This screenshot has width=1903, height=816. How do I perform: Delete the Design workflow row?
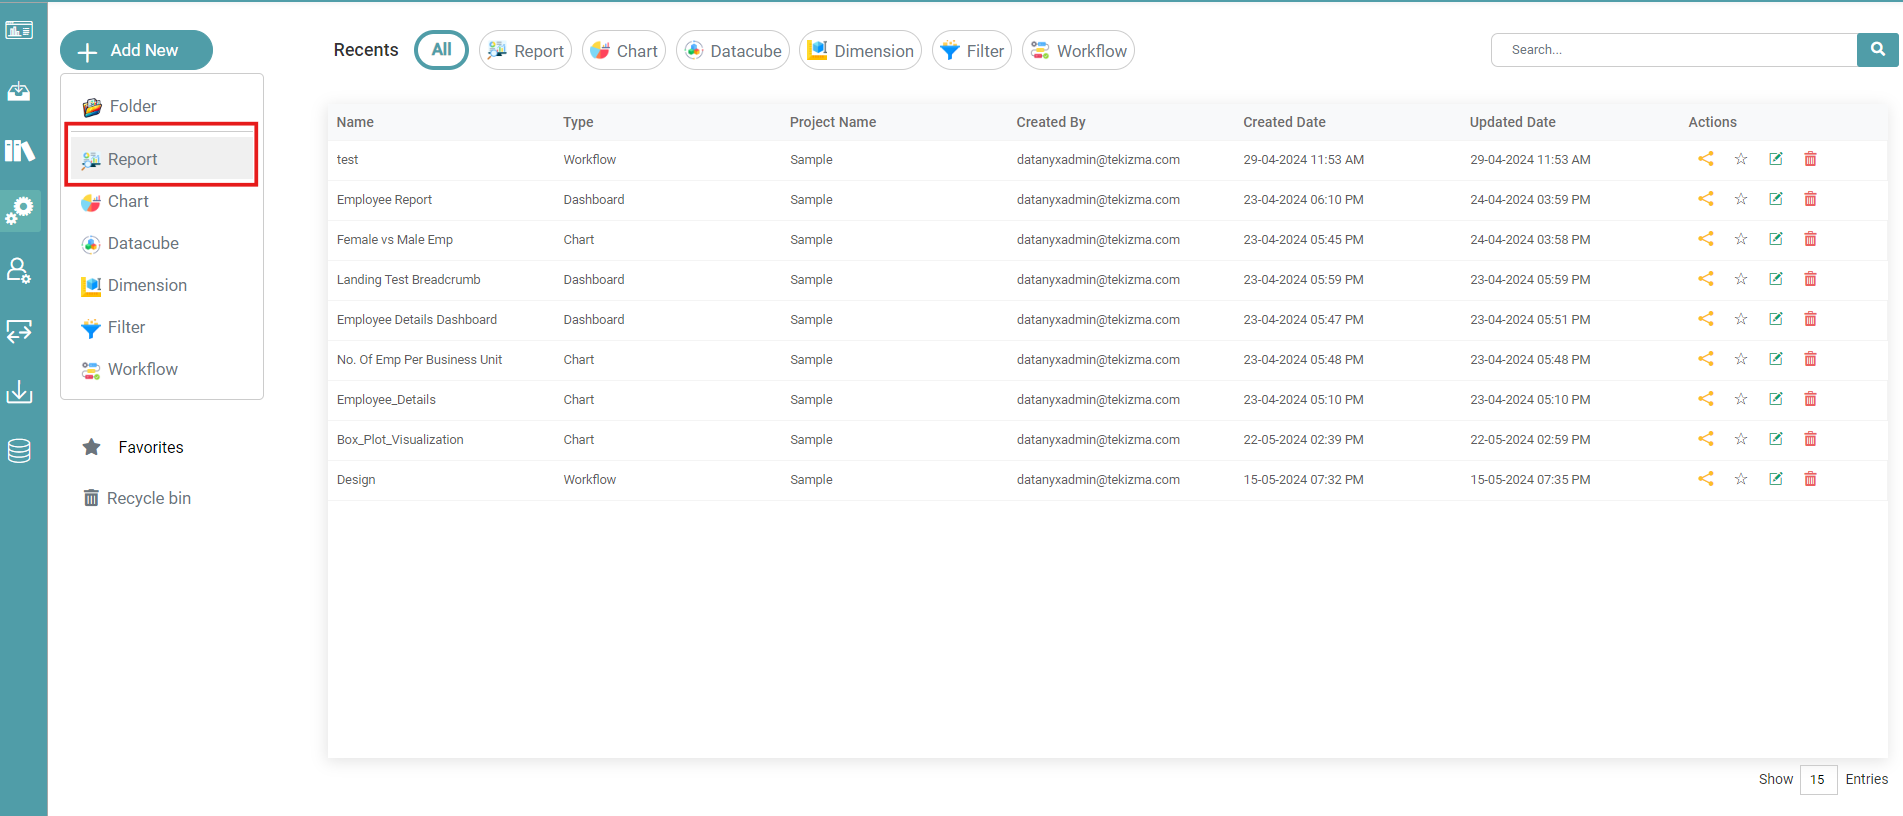click(1810, 479)
